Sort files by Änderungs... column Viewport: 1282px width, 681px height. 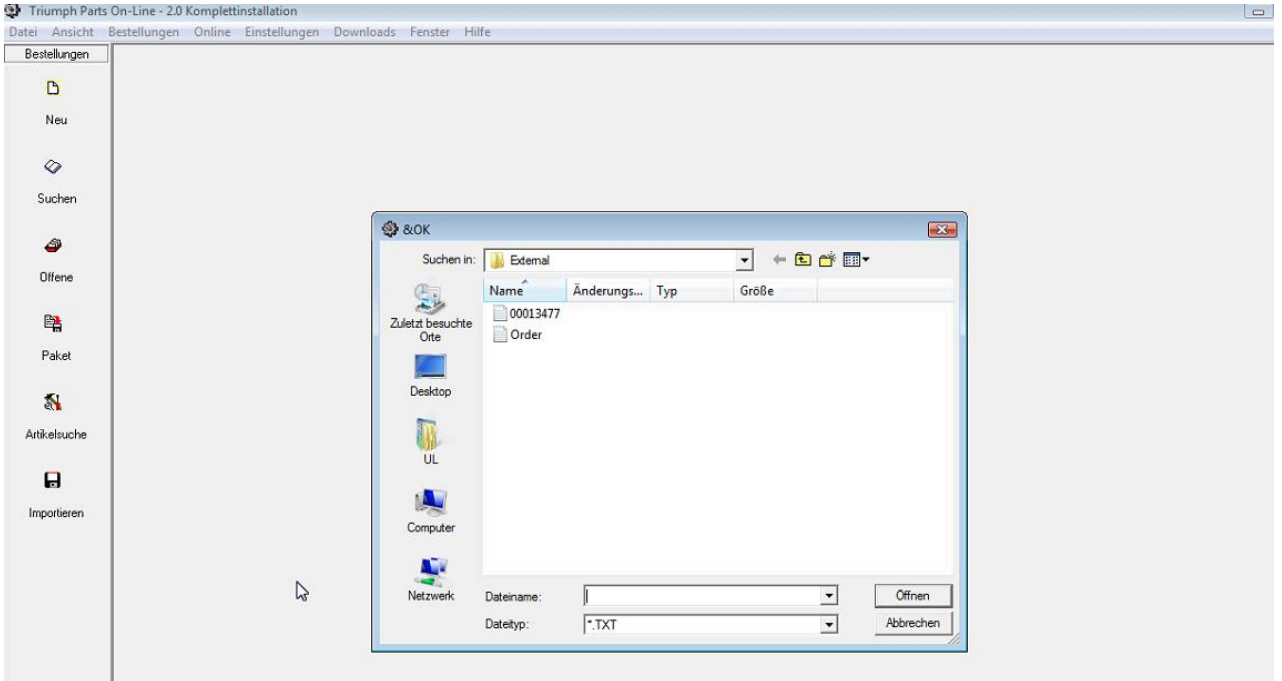[x=607, y=291]
